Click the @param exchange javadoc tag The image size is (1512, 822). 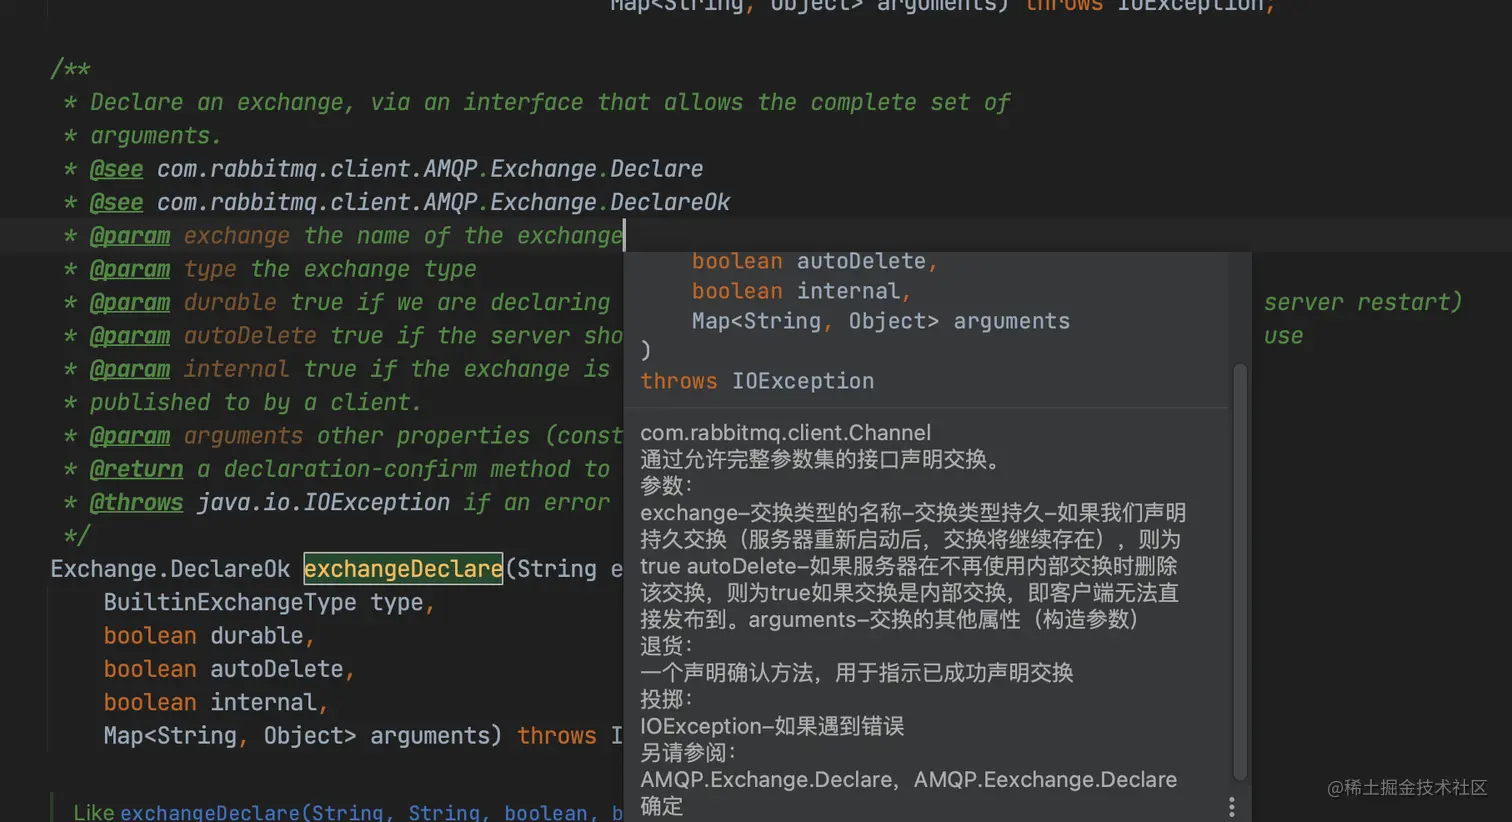pyautogui.click(x=130, y=236)
